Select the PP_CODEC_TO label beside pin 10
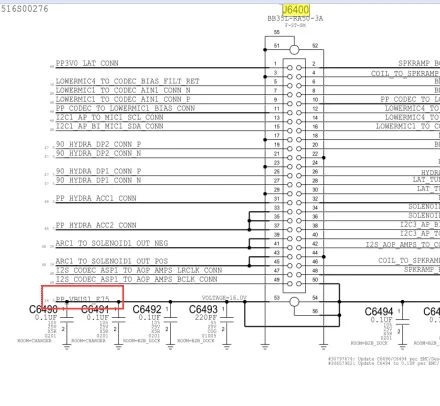440x406 pixels. point(410,99)
